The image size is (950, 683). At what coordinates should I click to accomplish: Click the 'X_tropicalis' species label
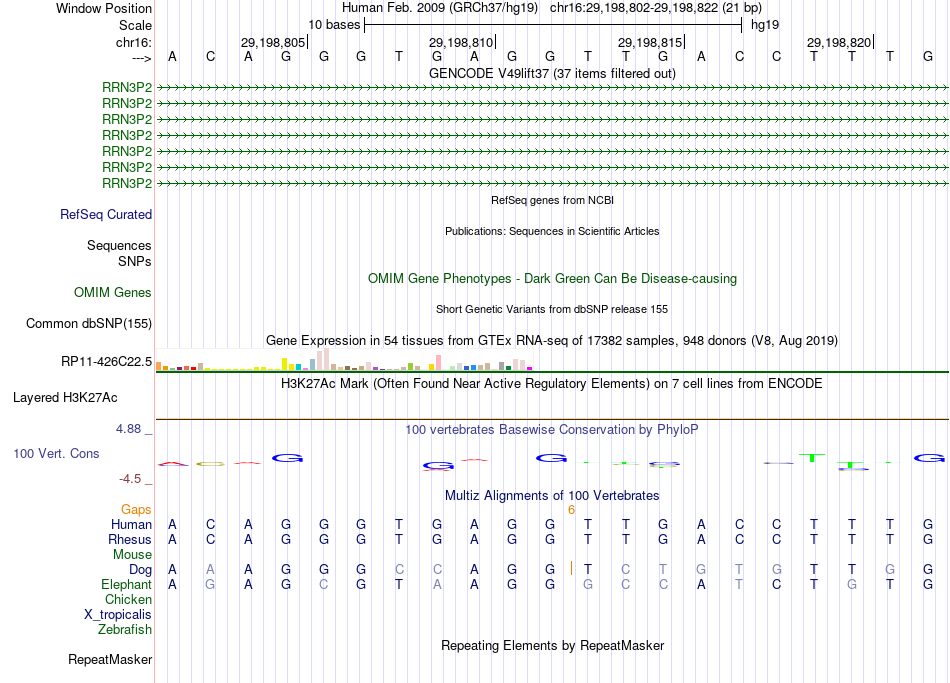click(118, 615)
